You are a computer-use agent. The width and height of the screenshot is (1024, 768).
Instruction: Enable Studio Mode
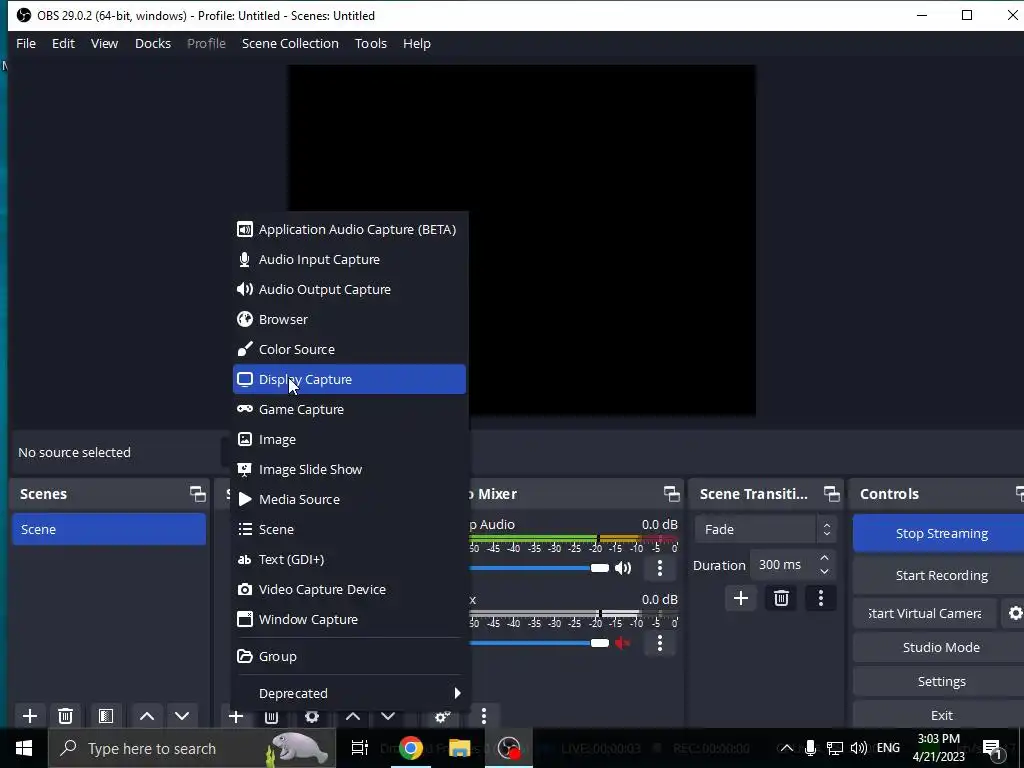point(940,647)
